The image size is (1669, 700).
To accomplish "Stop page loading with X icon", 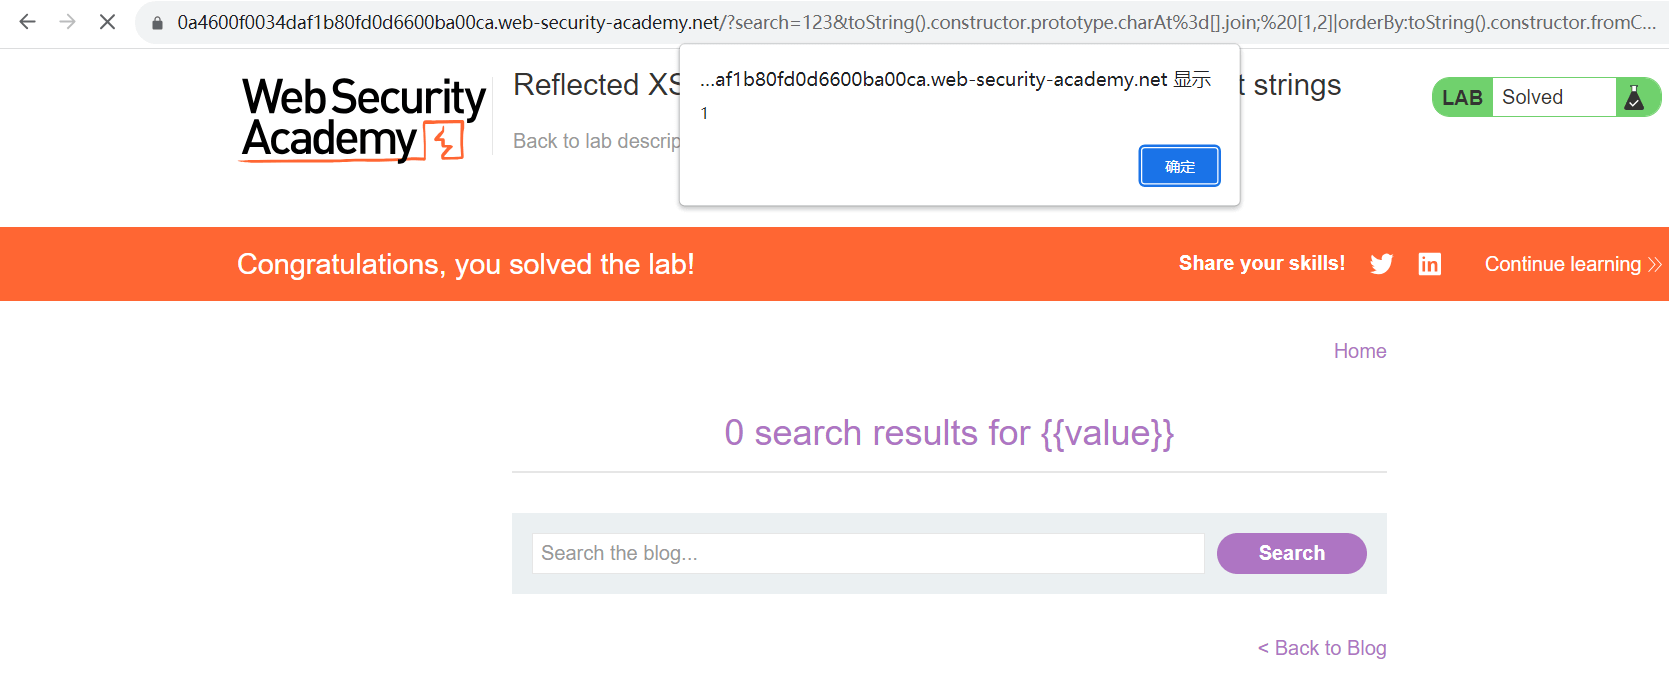I will pos(108,22).
